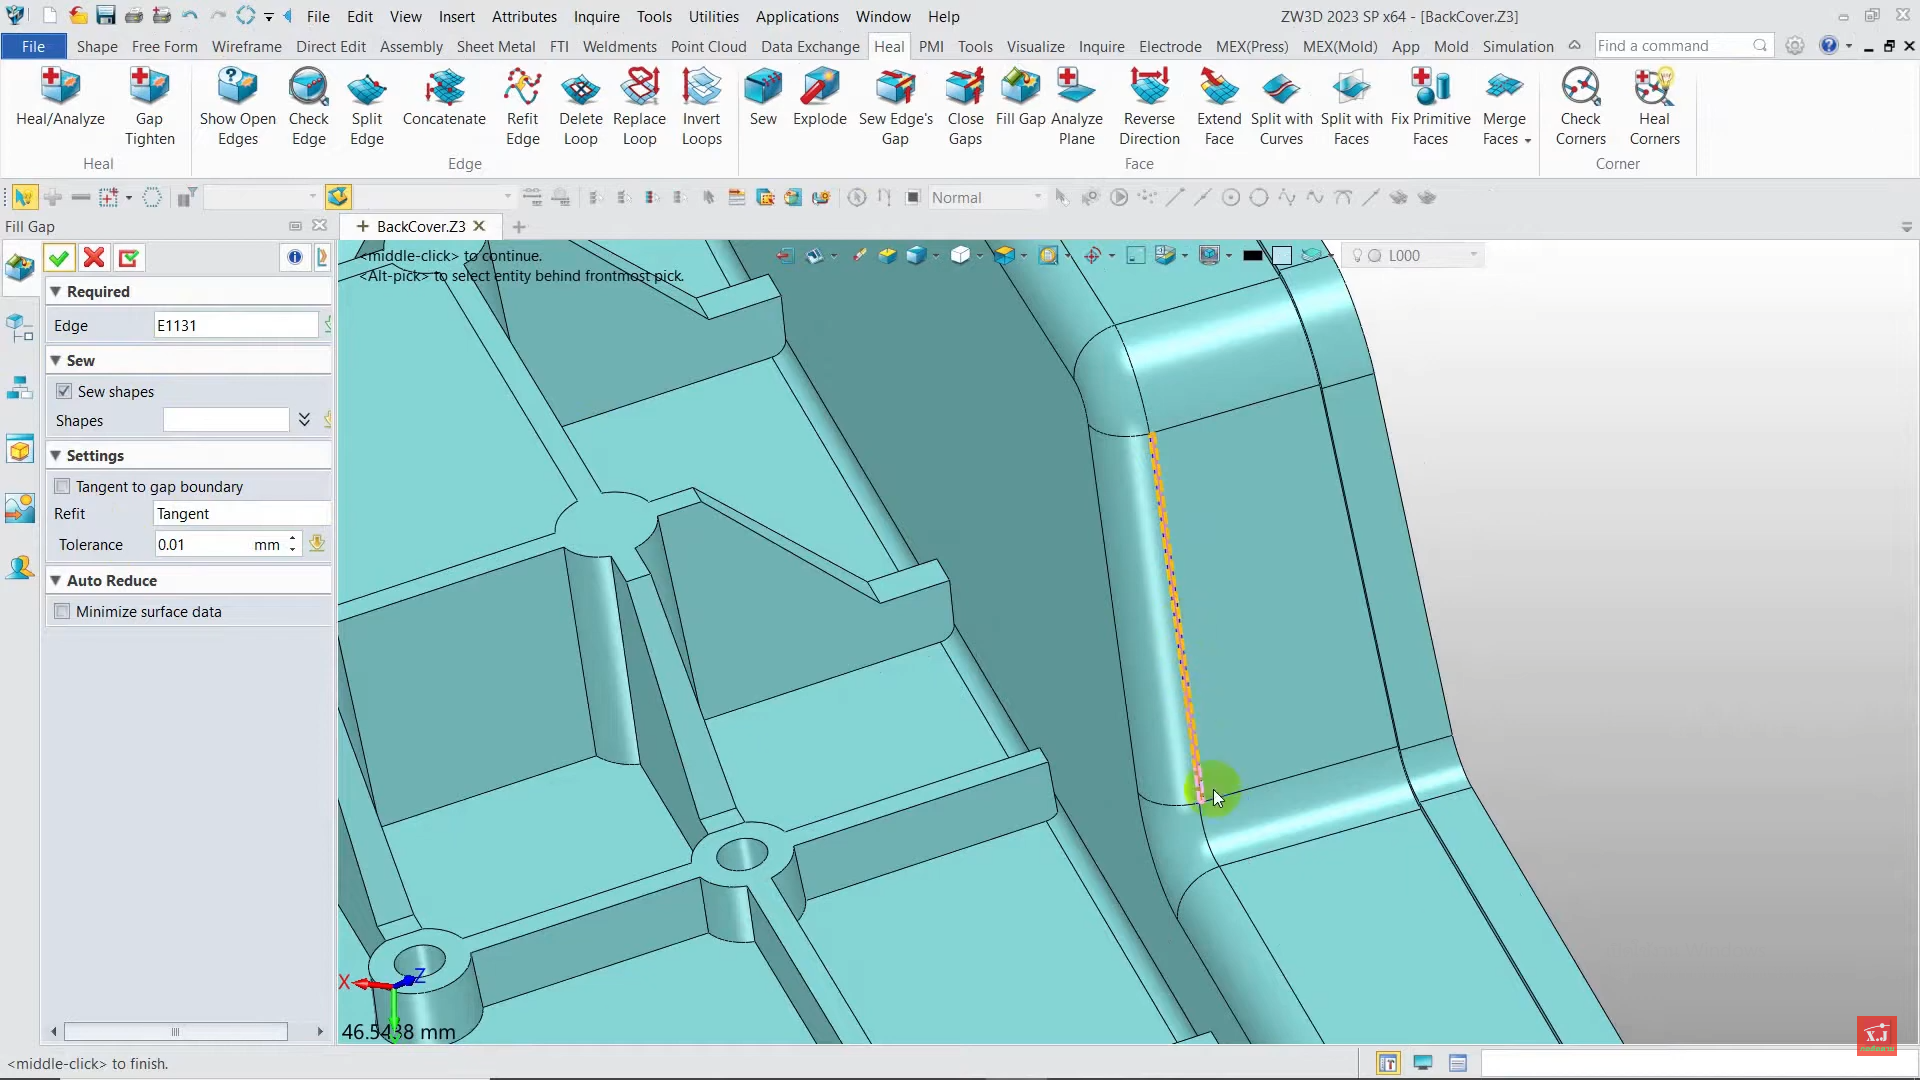Click the Refit Edge icon
The image size is (1920, 1080).
point(522,88)
